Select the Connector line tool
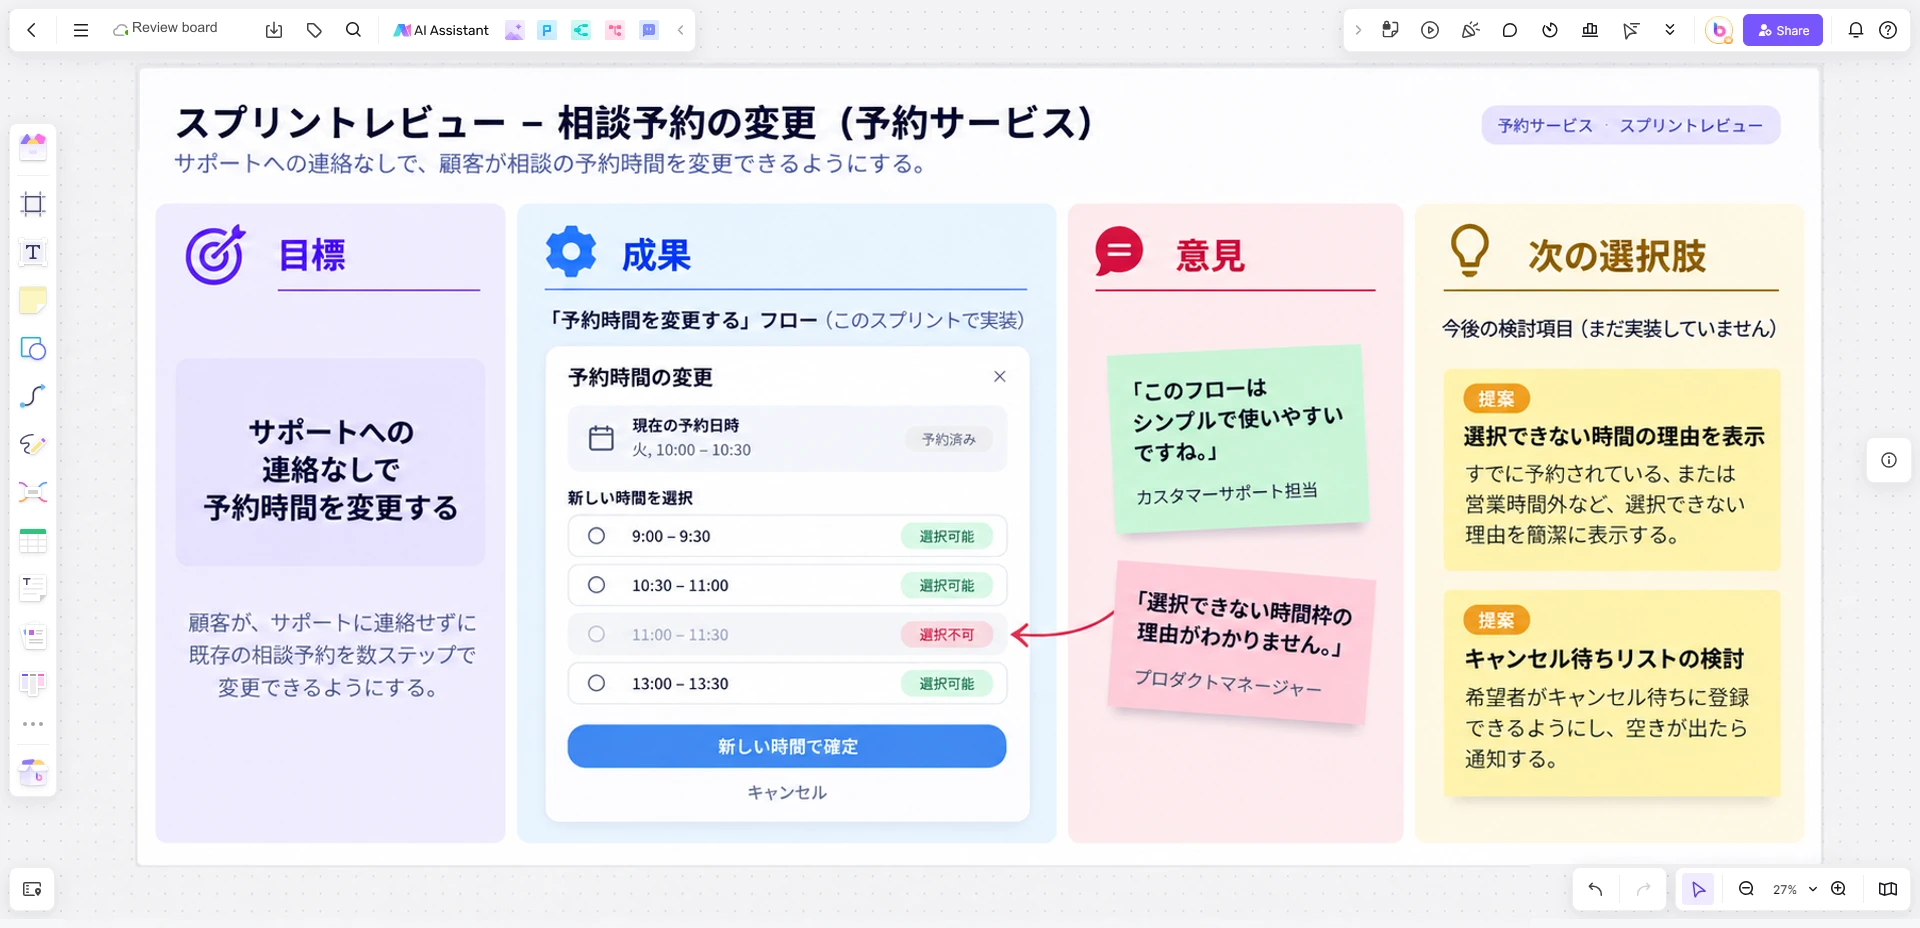The width and height of the screenshot is (1920, 928). (33, 396)
